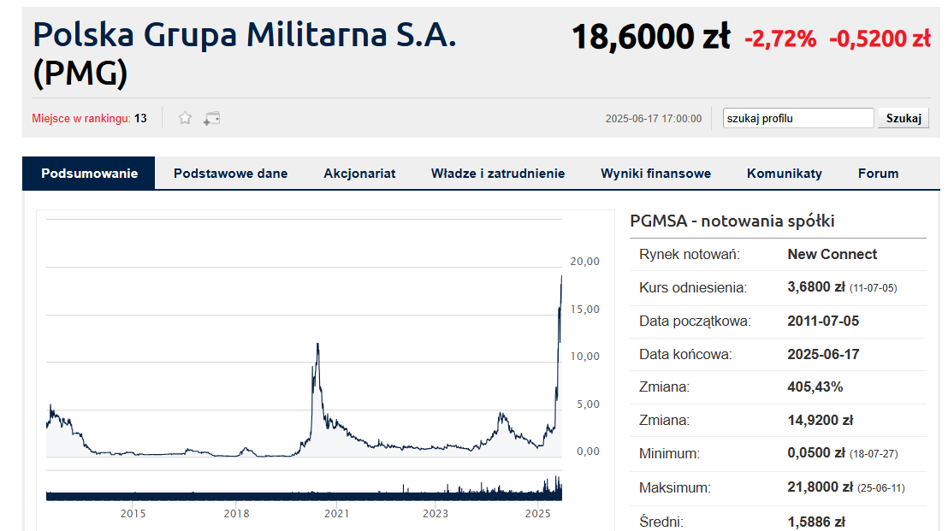The image size is (948, 531).
Task: Click the 0,00 price axis label
Action: [588, 451]
